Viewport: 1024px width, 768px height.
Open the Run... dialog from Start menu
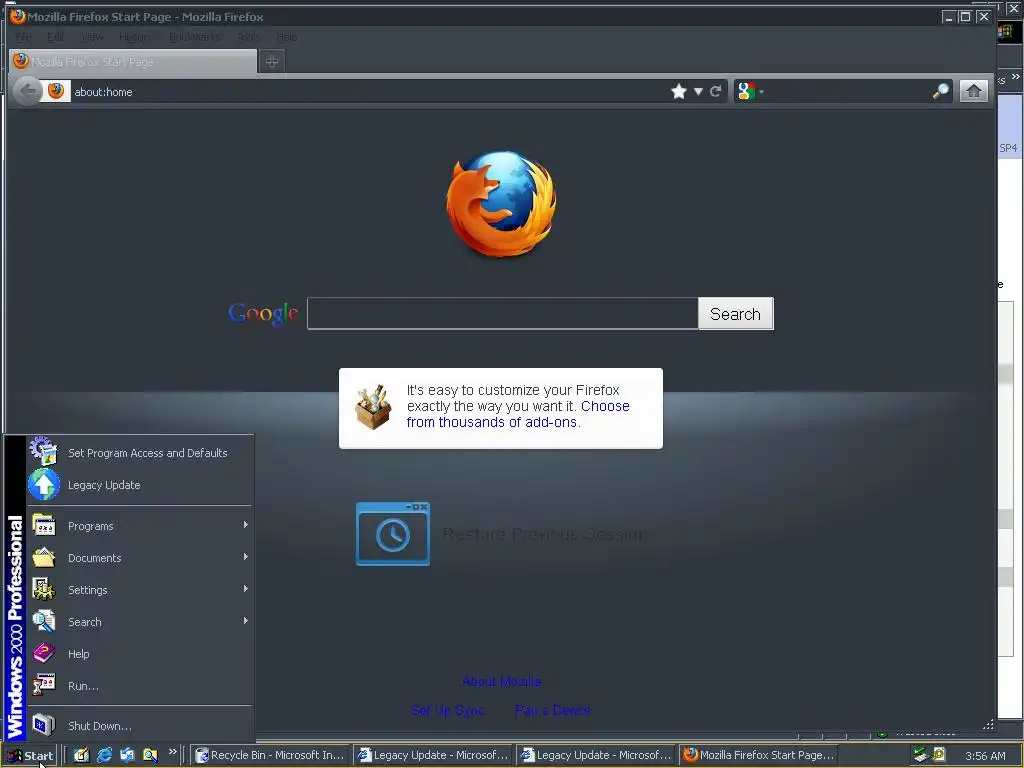(x=140, y=686)
